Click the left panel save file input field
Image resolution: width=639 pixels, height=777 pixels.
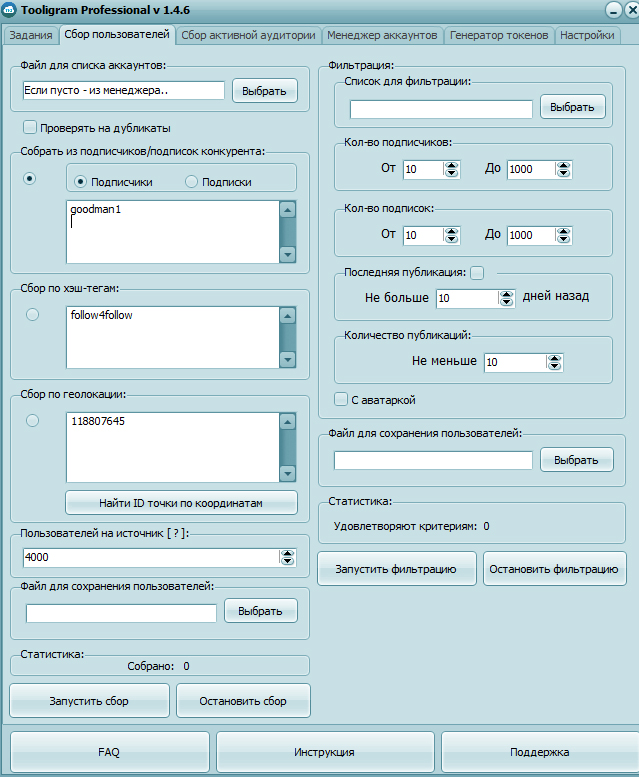tap(121, 613)
